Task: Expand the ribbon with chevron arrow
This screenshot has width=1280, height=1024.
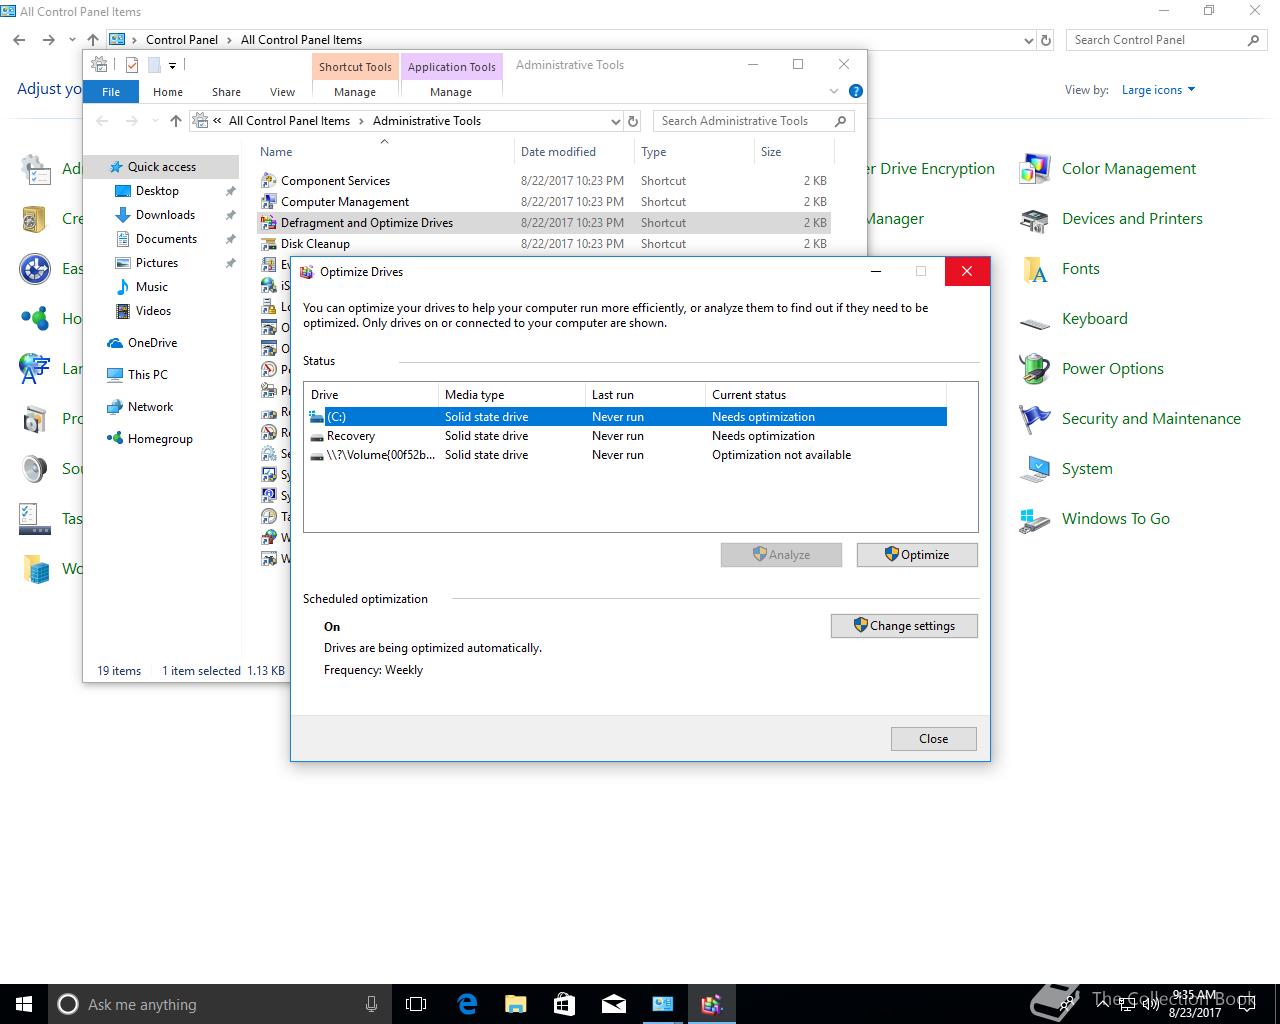Action: point(834,91)
